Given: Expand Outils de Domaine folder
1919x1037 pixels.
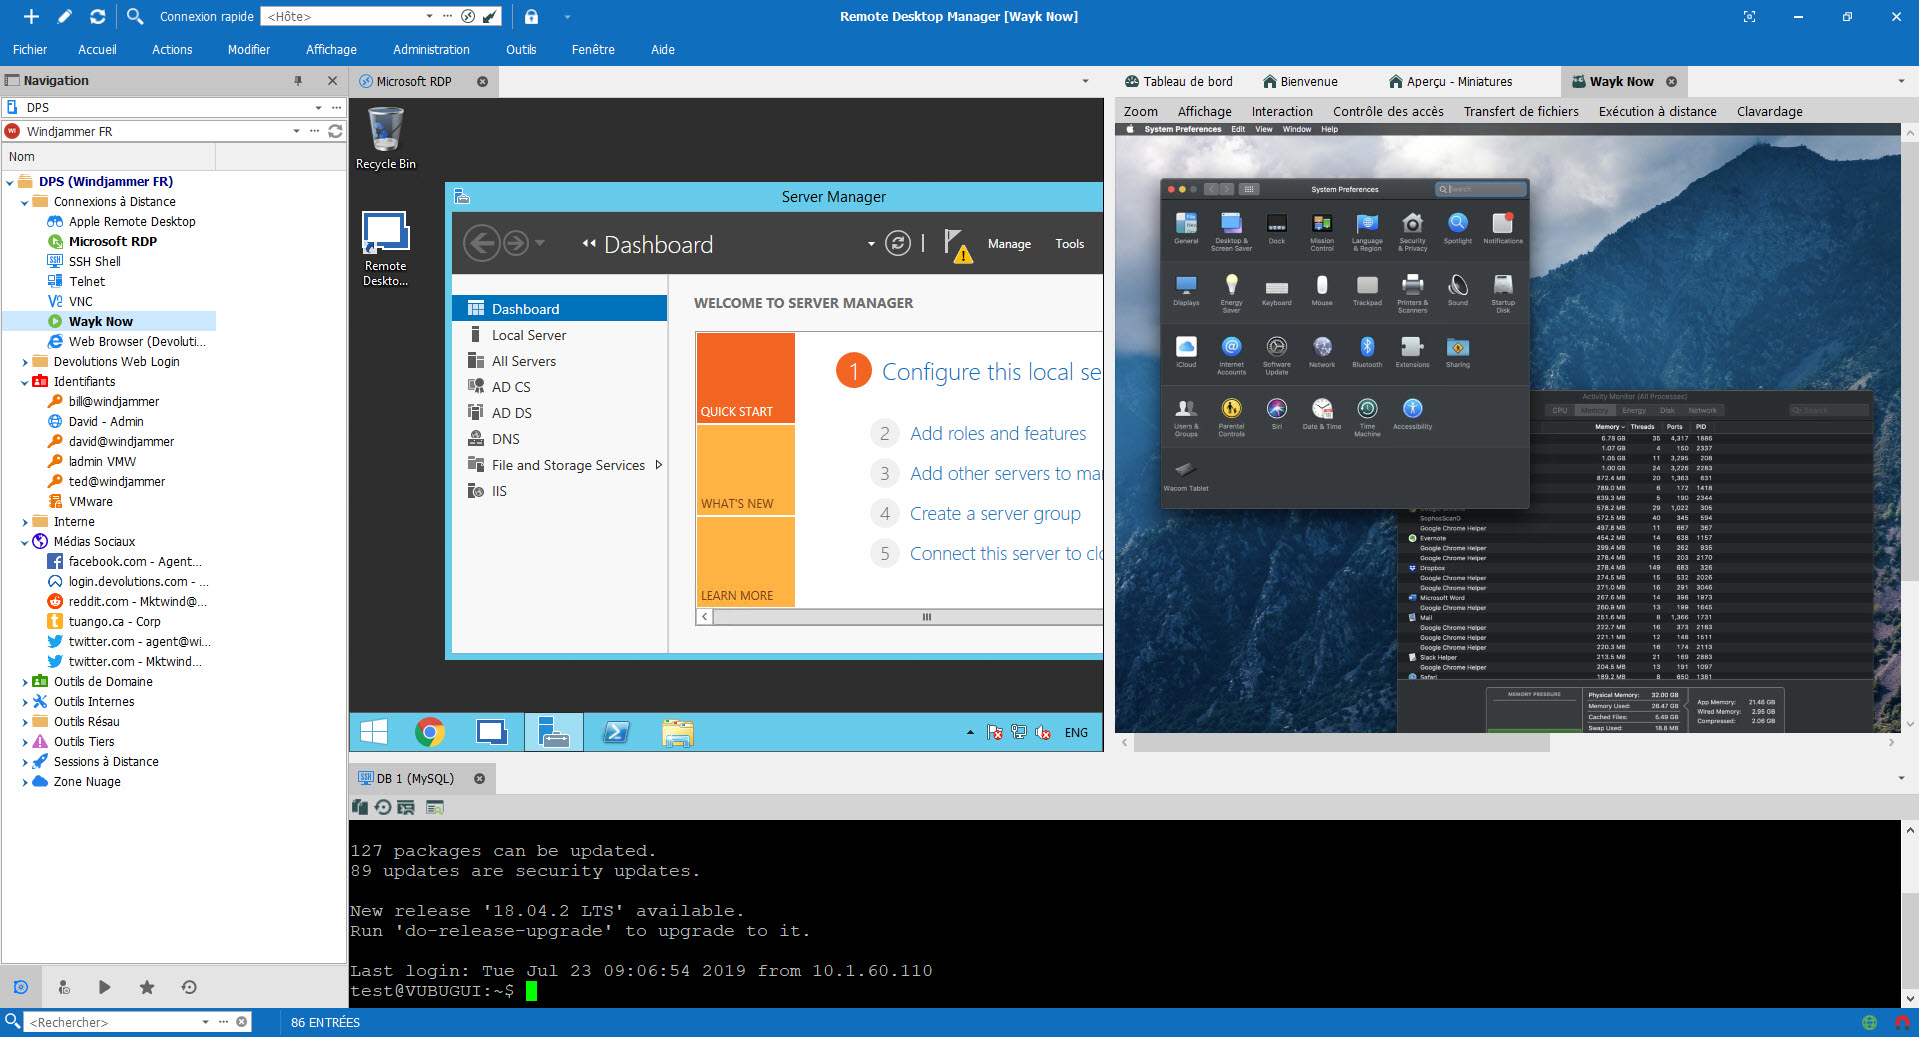Looking at the screenshot, I should pyautogui.click(x=24, y=682).
